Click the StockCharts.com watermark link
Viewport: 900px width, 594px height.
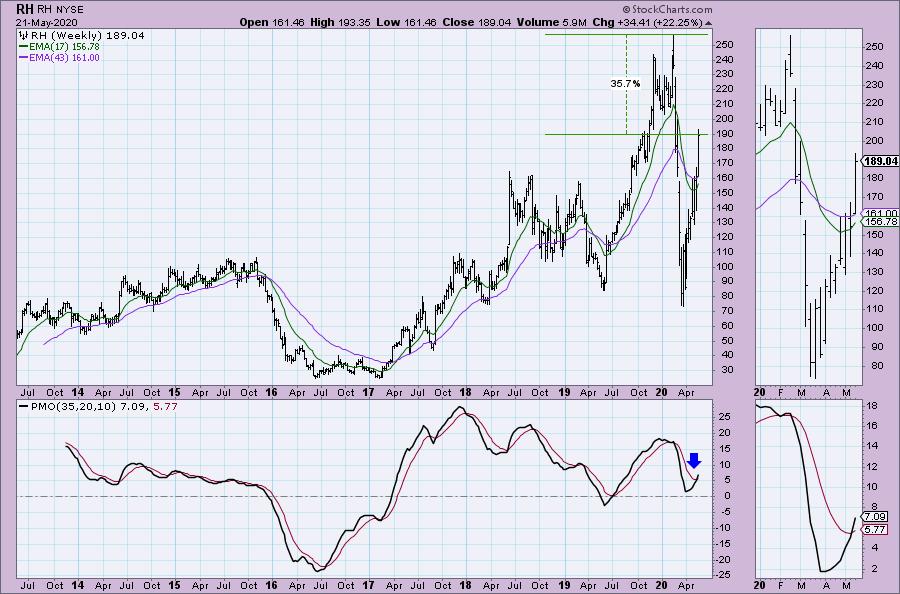[668, 9]
